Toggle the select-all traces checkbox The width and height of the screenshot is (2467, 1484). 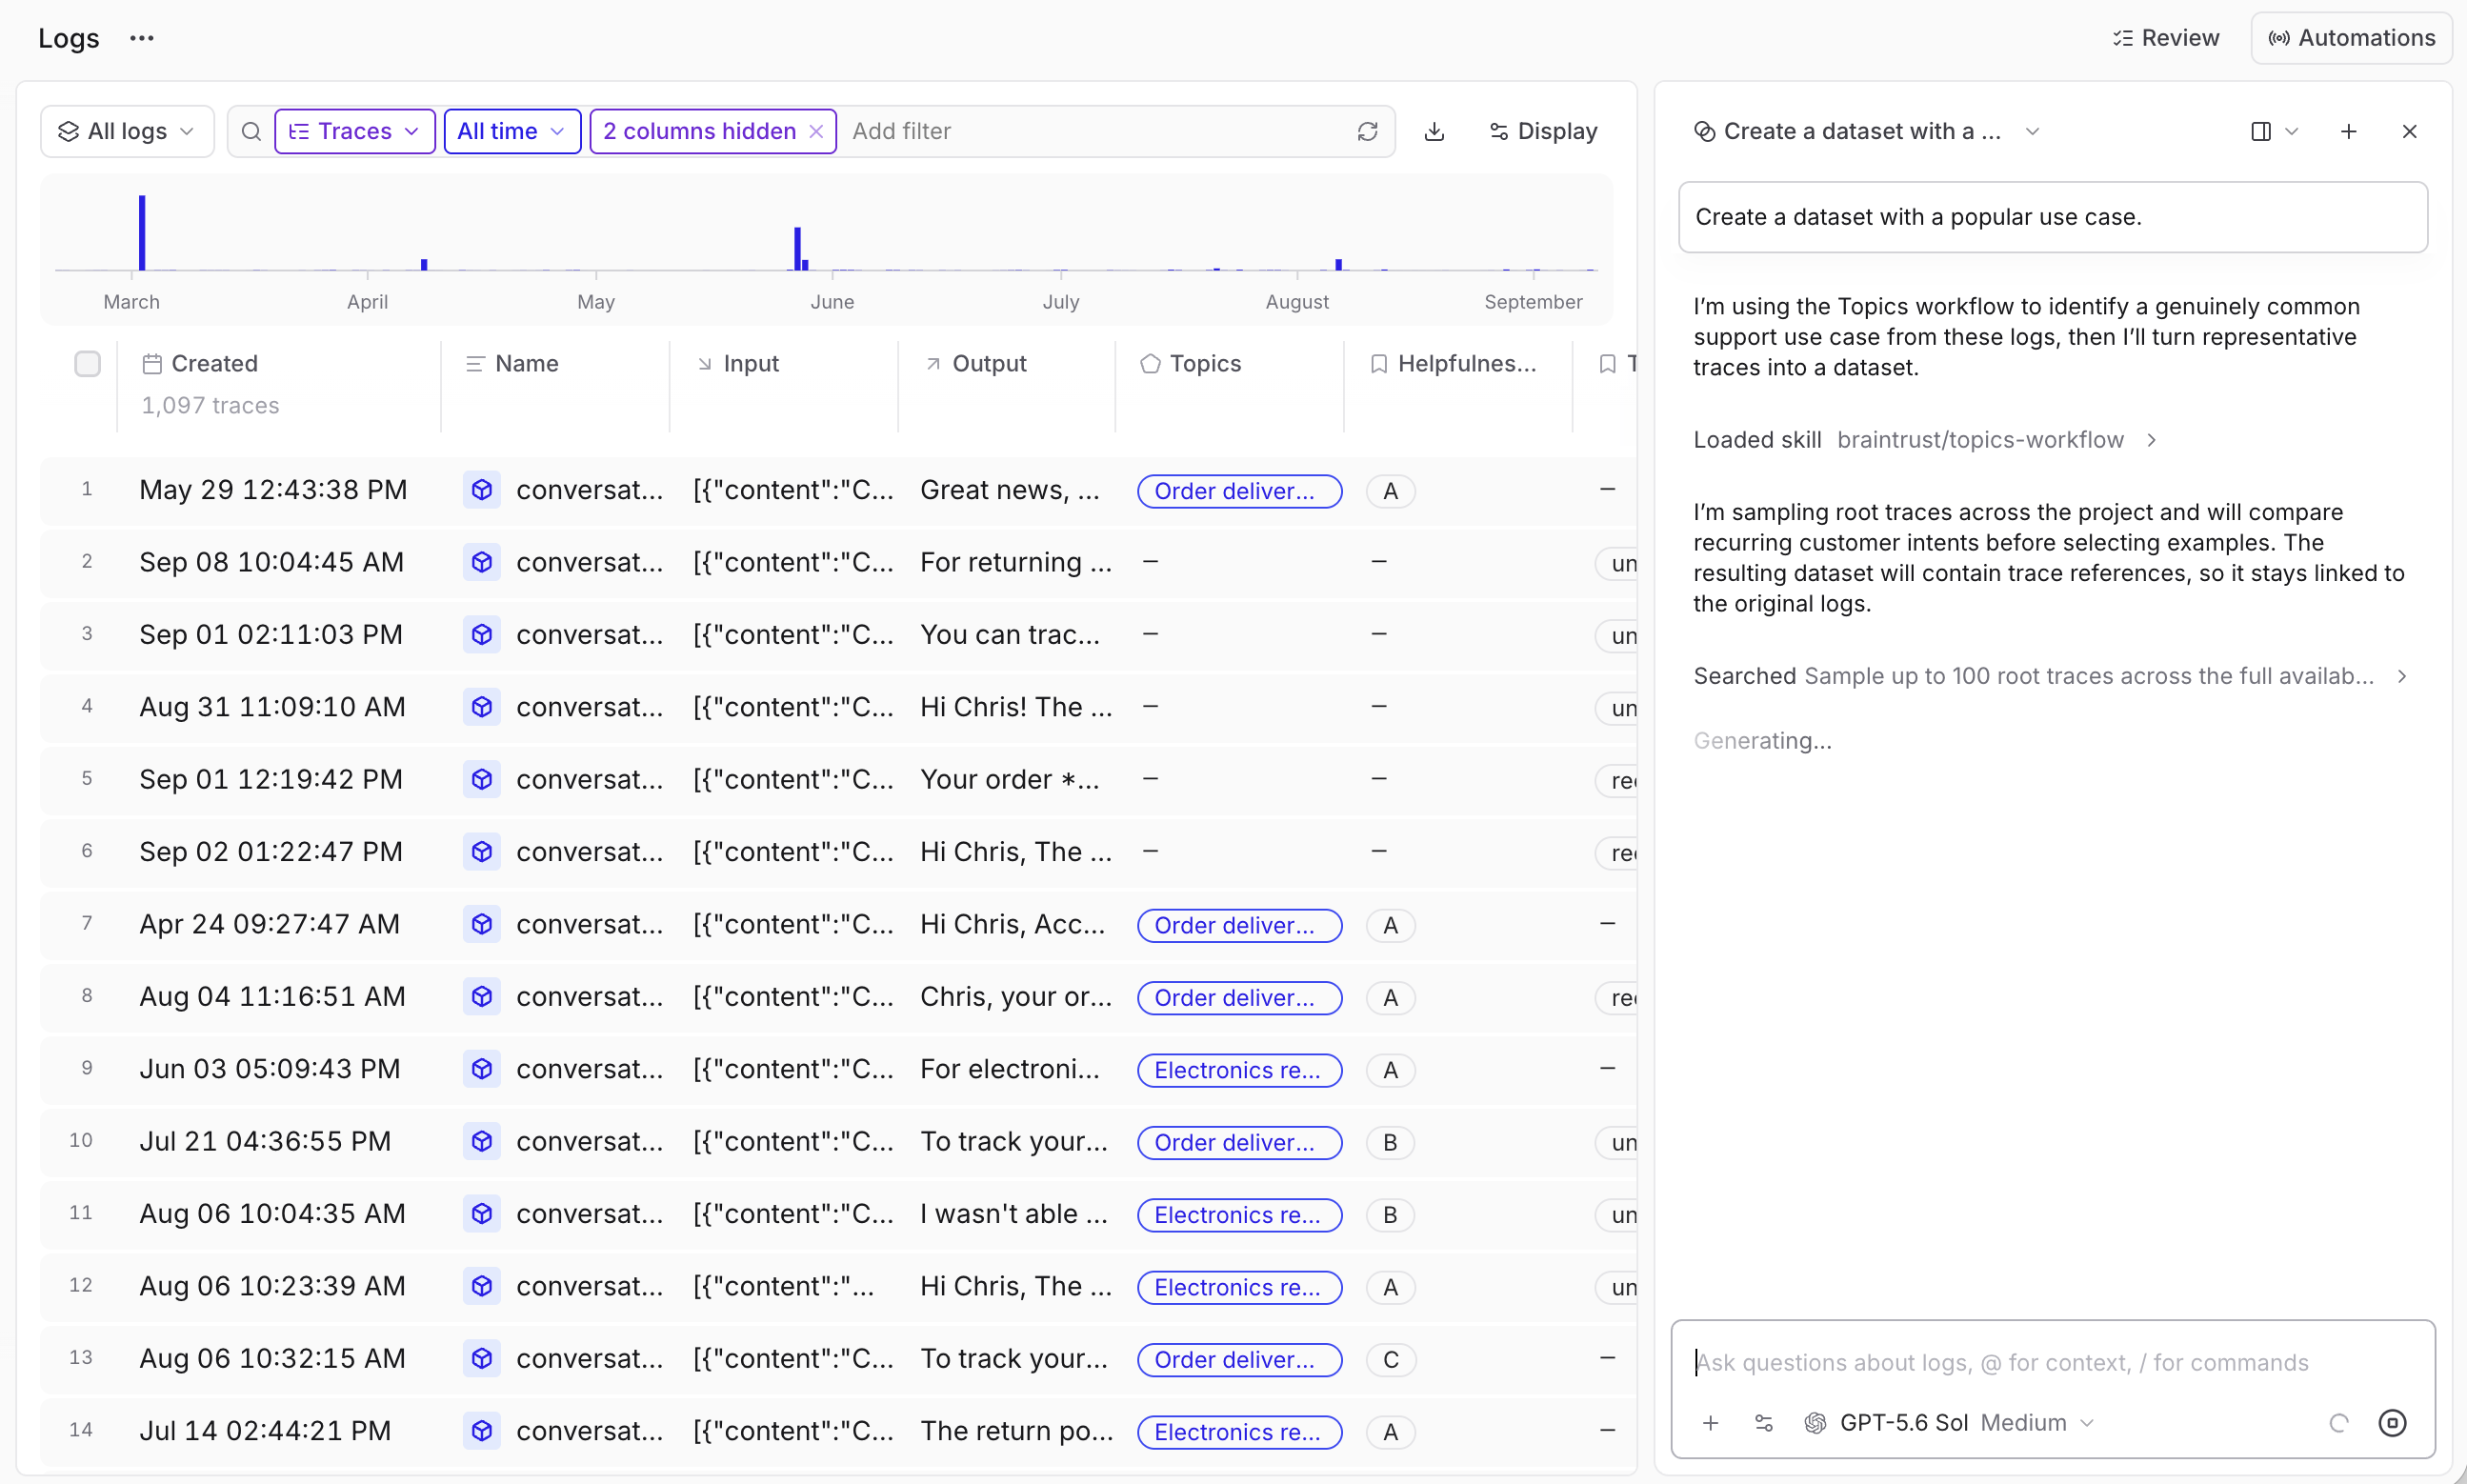coord(87,363)
